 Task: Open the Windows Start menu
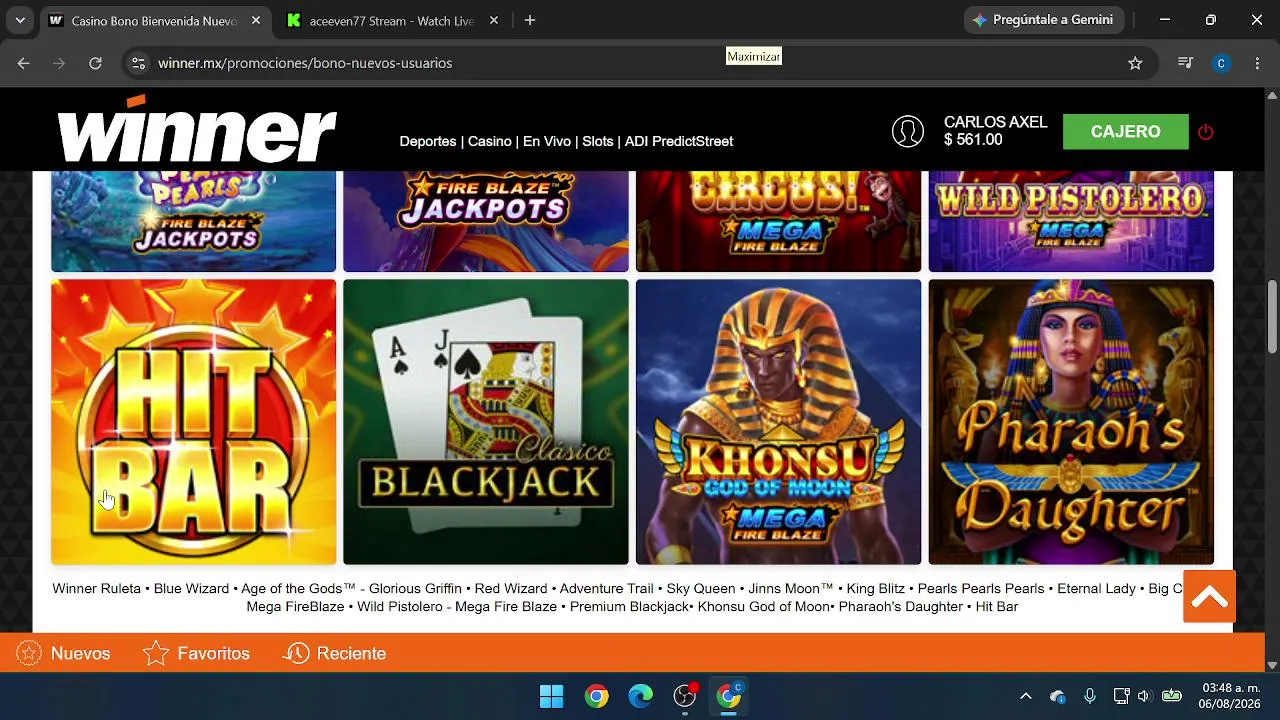click(x=551, y=696)
